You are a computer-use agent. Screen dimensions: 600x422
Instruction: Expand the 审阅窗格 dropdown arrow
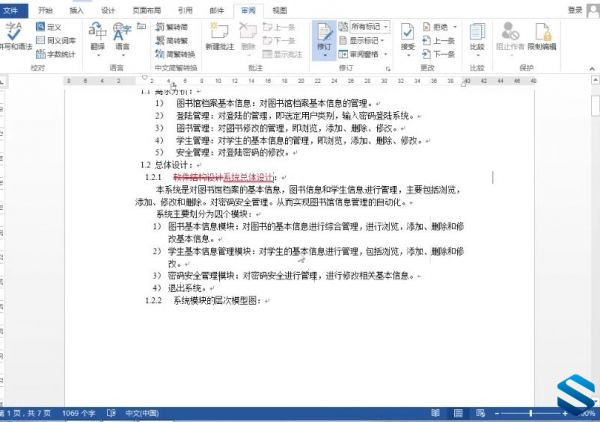(x=386, y=54)
